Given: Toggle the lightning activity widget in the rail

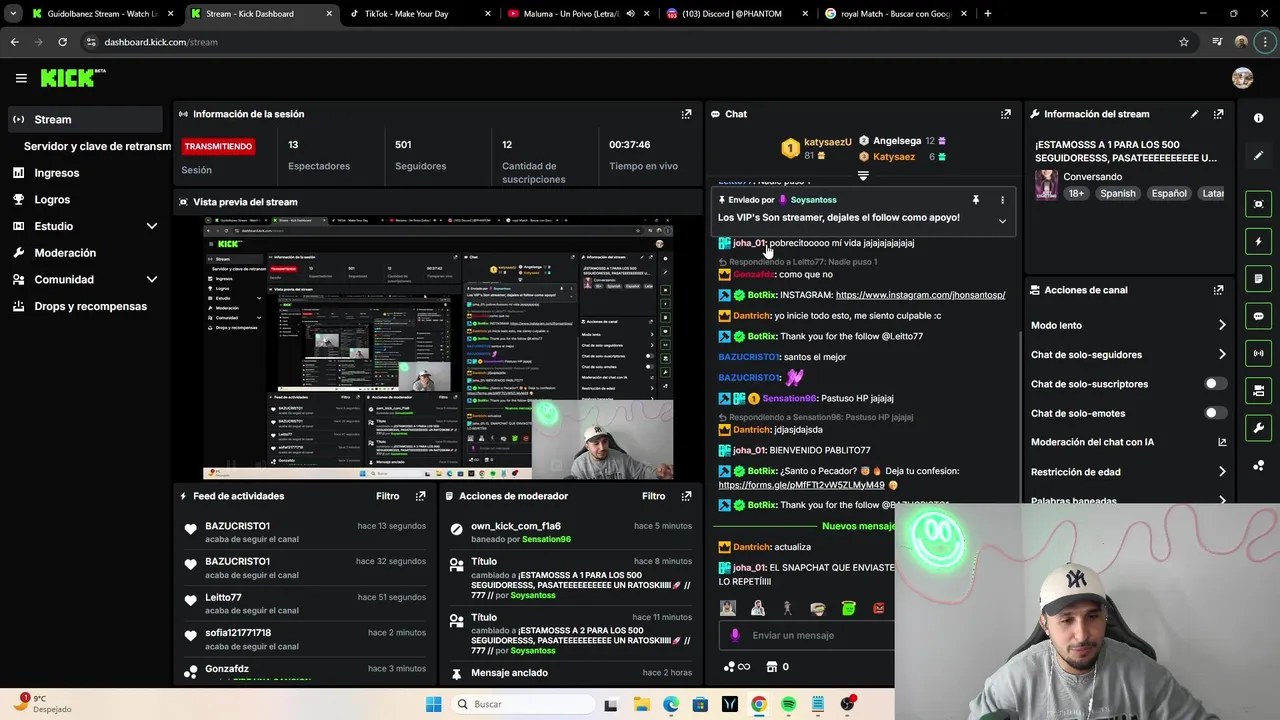Looking at the screenshot, I should click(1258, 241).
